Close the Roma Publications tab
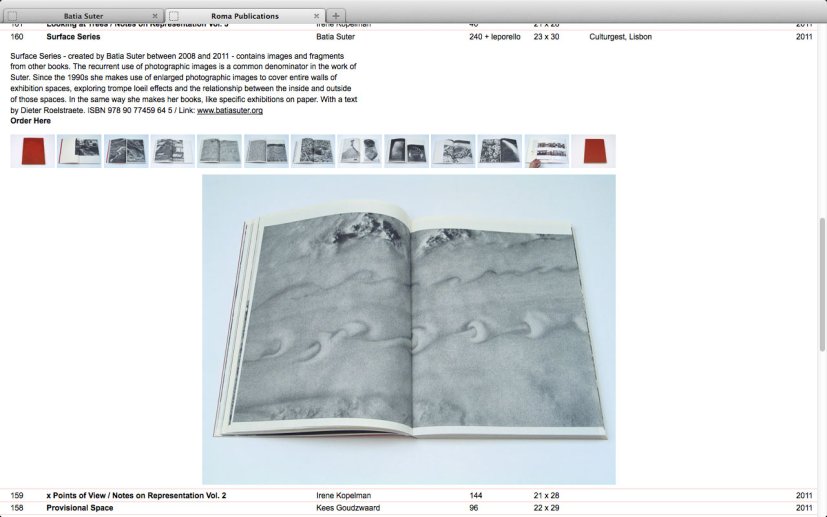827x517 pixels. tap(316, 16)
